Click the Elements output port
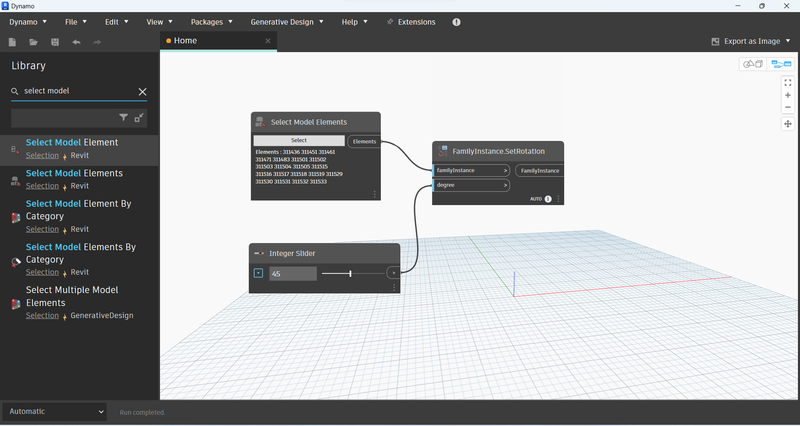The height and width of the screenshot is (426, 800). point(364,141)
